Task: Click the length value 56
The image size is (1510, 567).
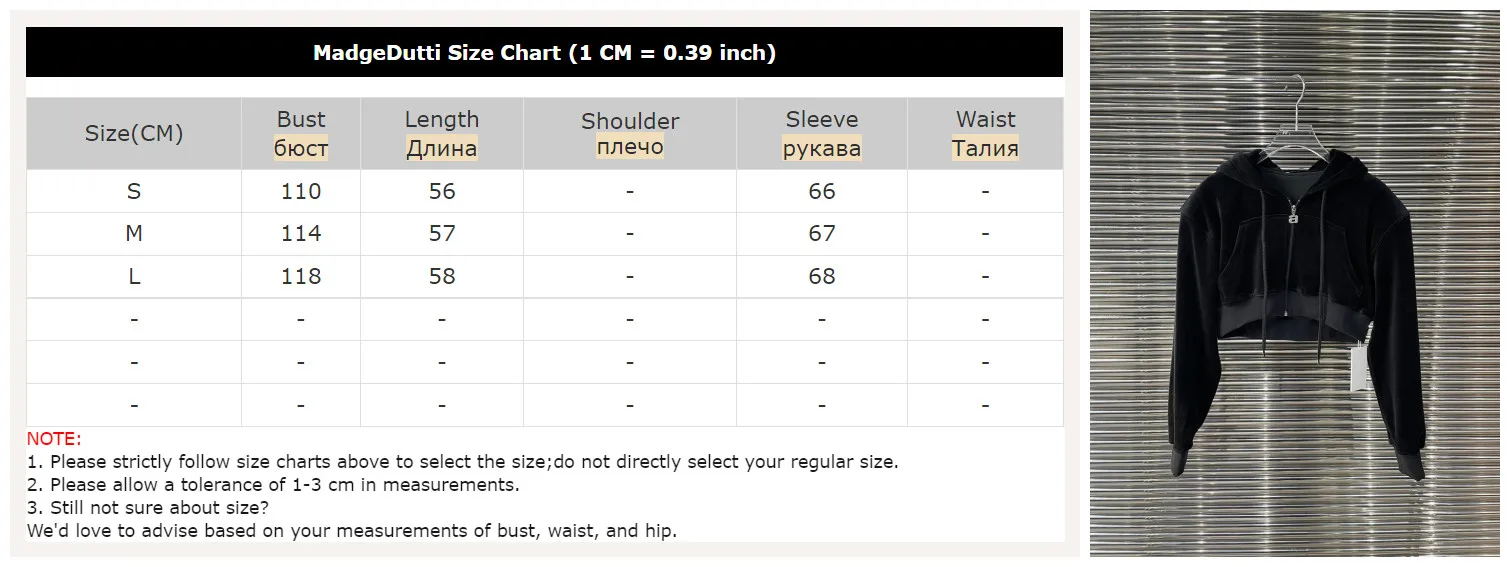Action: (442, 191)
